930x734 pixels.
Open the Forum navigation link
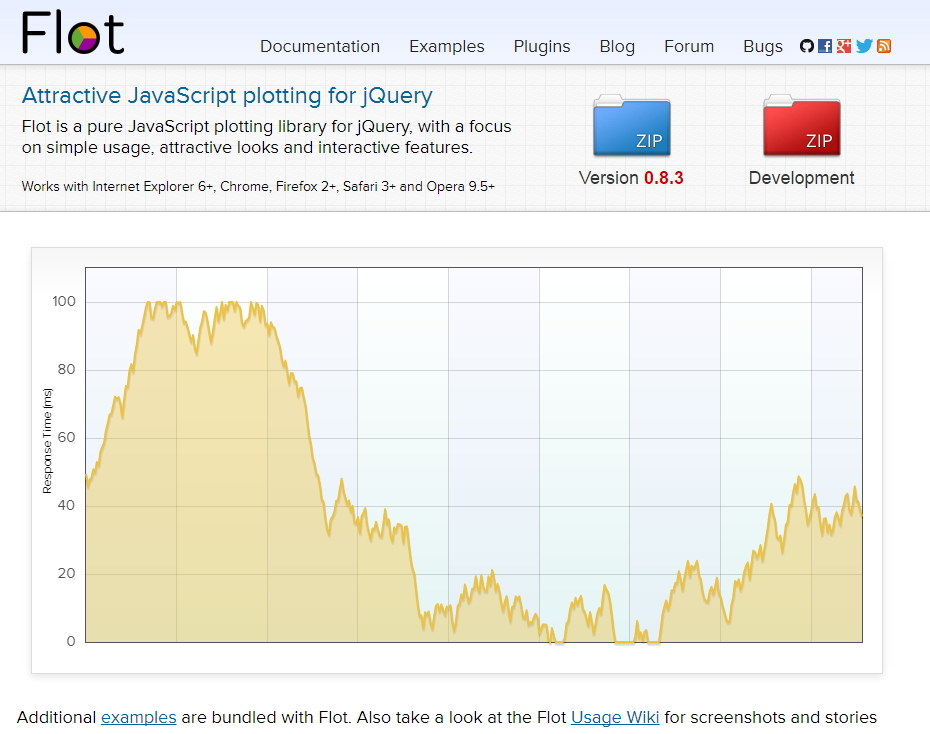tap(689, 46)
